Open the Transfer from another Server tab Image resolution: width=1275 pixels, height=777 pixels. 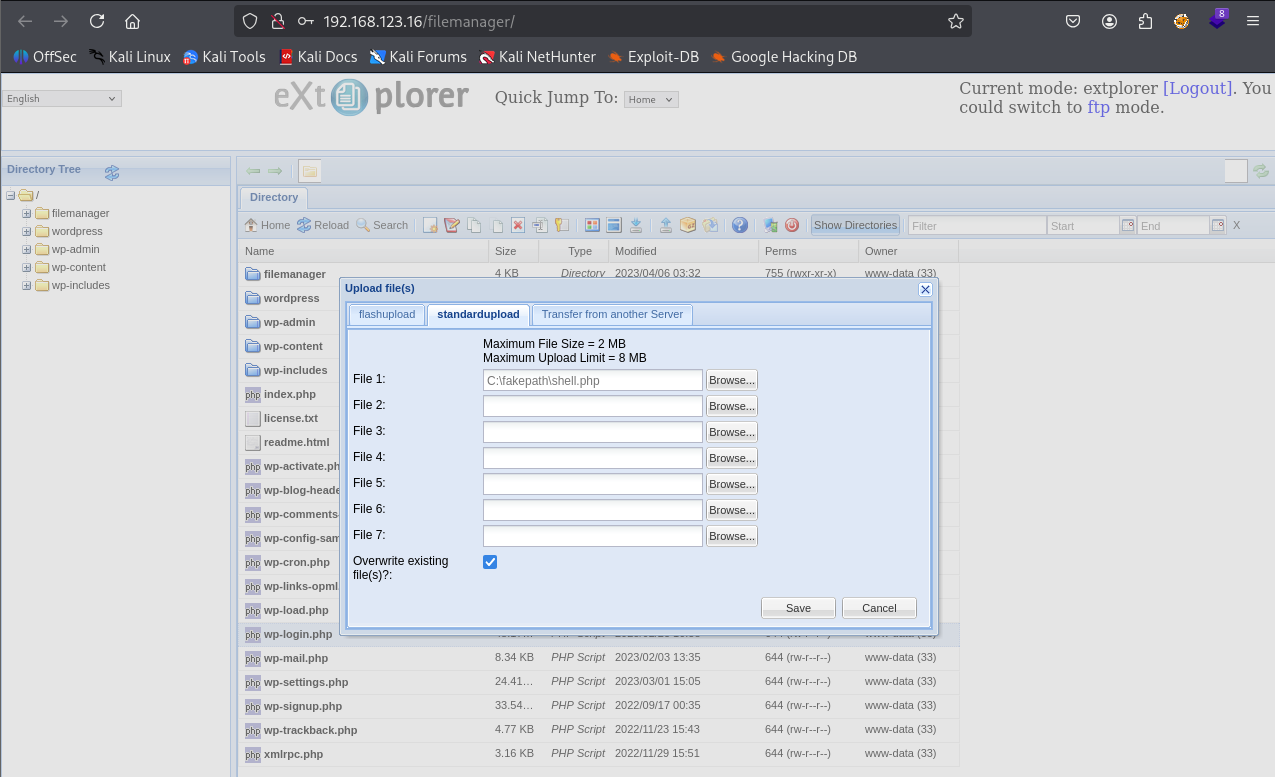pos(612,314)
